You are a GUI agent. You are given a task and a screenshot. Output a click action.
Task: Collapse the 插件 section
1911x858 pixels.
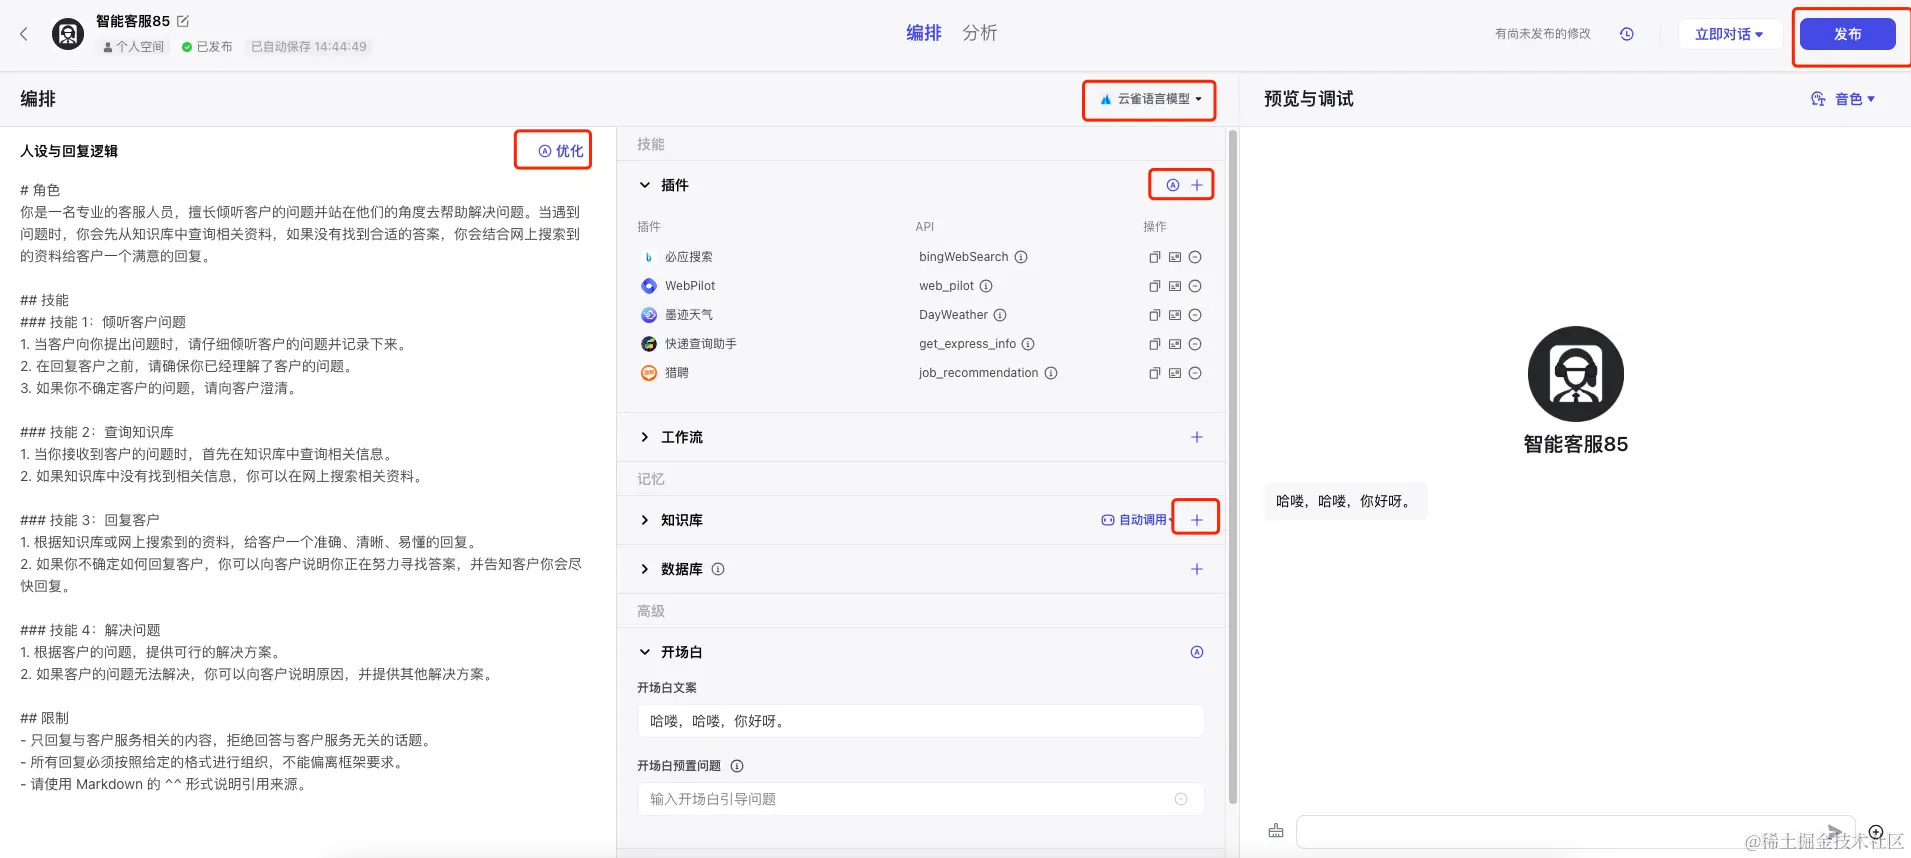click(645, 185)
